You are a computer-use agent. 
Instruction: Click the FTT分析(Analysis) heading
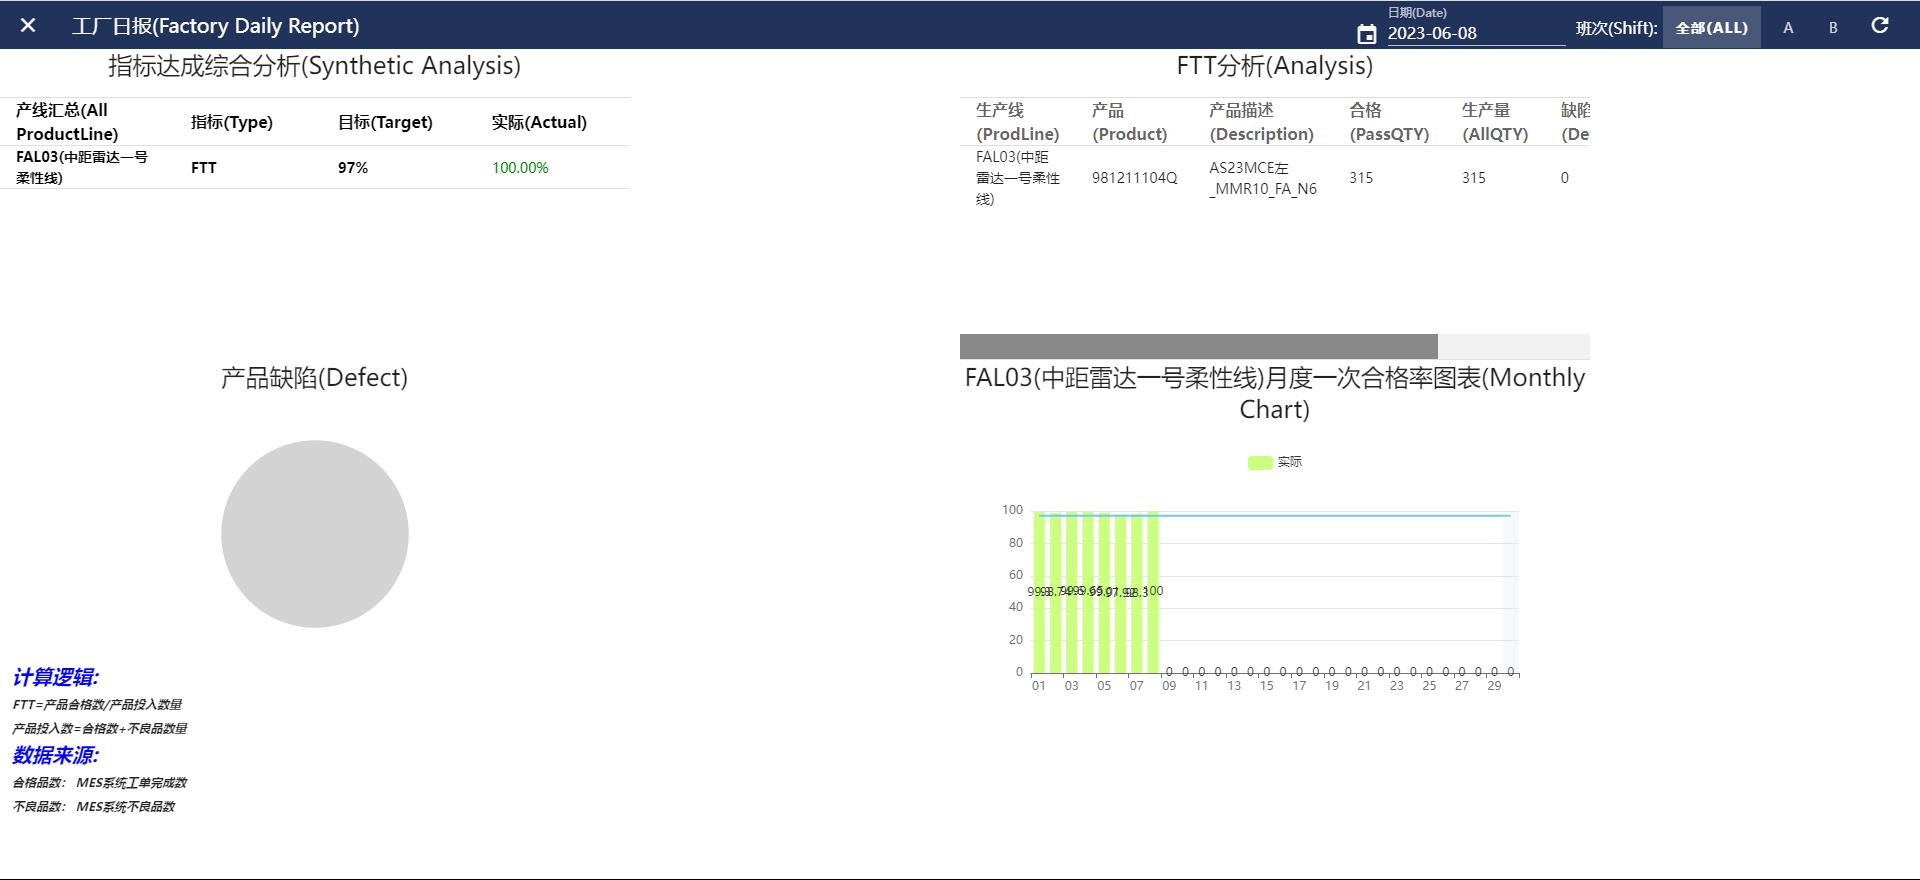tap(1275, 66)
